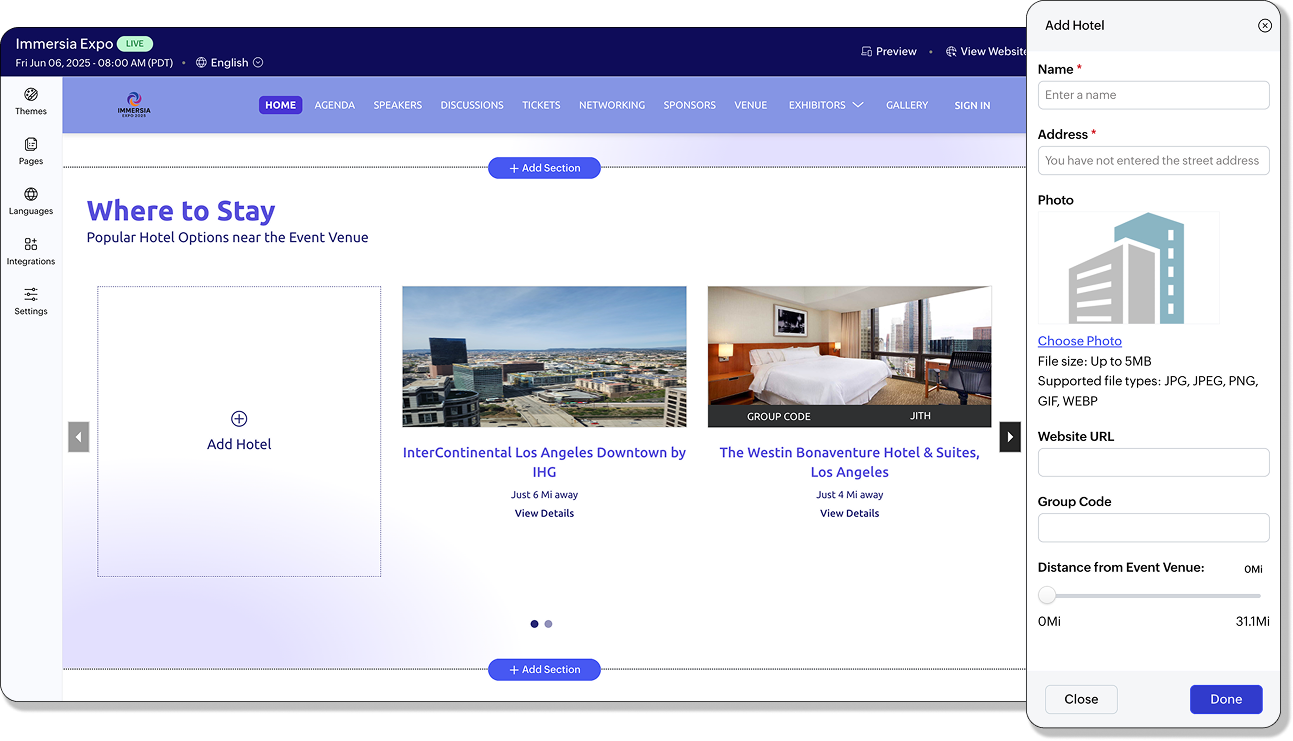Click the Done button

[1226, 700]
